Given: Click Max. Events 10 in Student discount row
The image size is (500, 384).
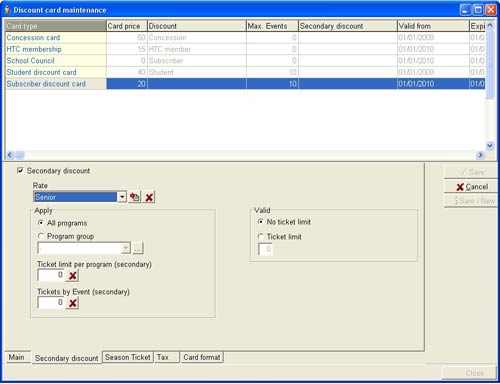Looking at the screenshot, I should (272, 72).
